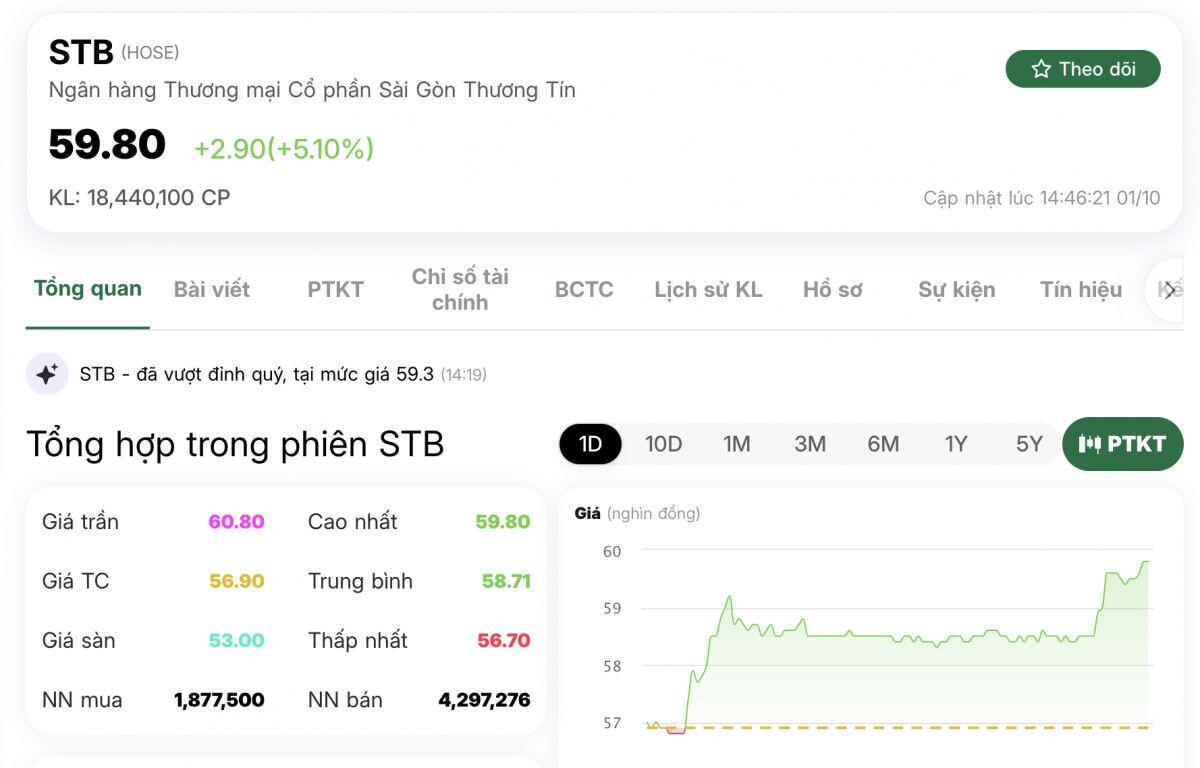
Task: Click the current price 59.80
Action: [x=107, y=144]
